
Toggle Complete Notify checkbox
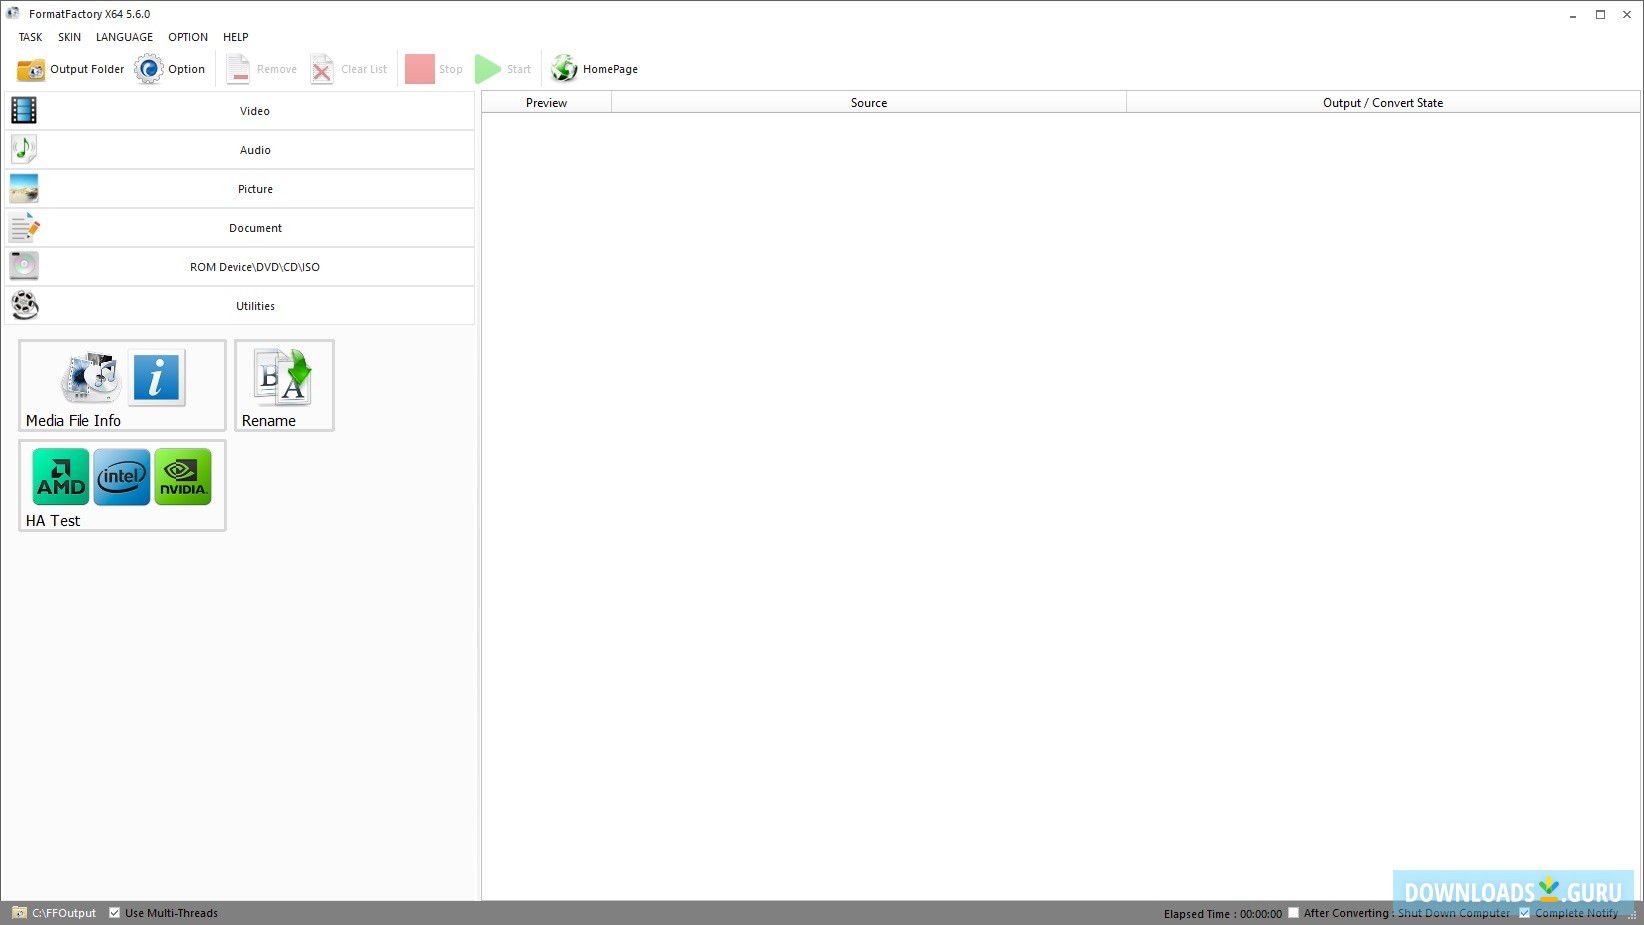click(1524, 913)
